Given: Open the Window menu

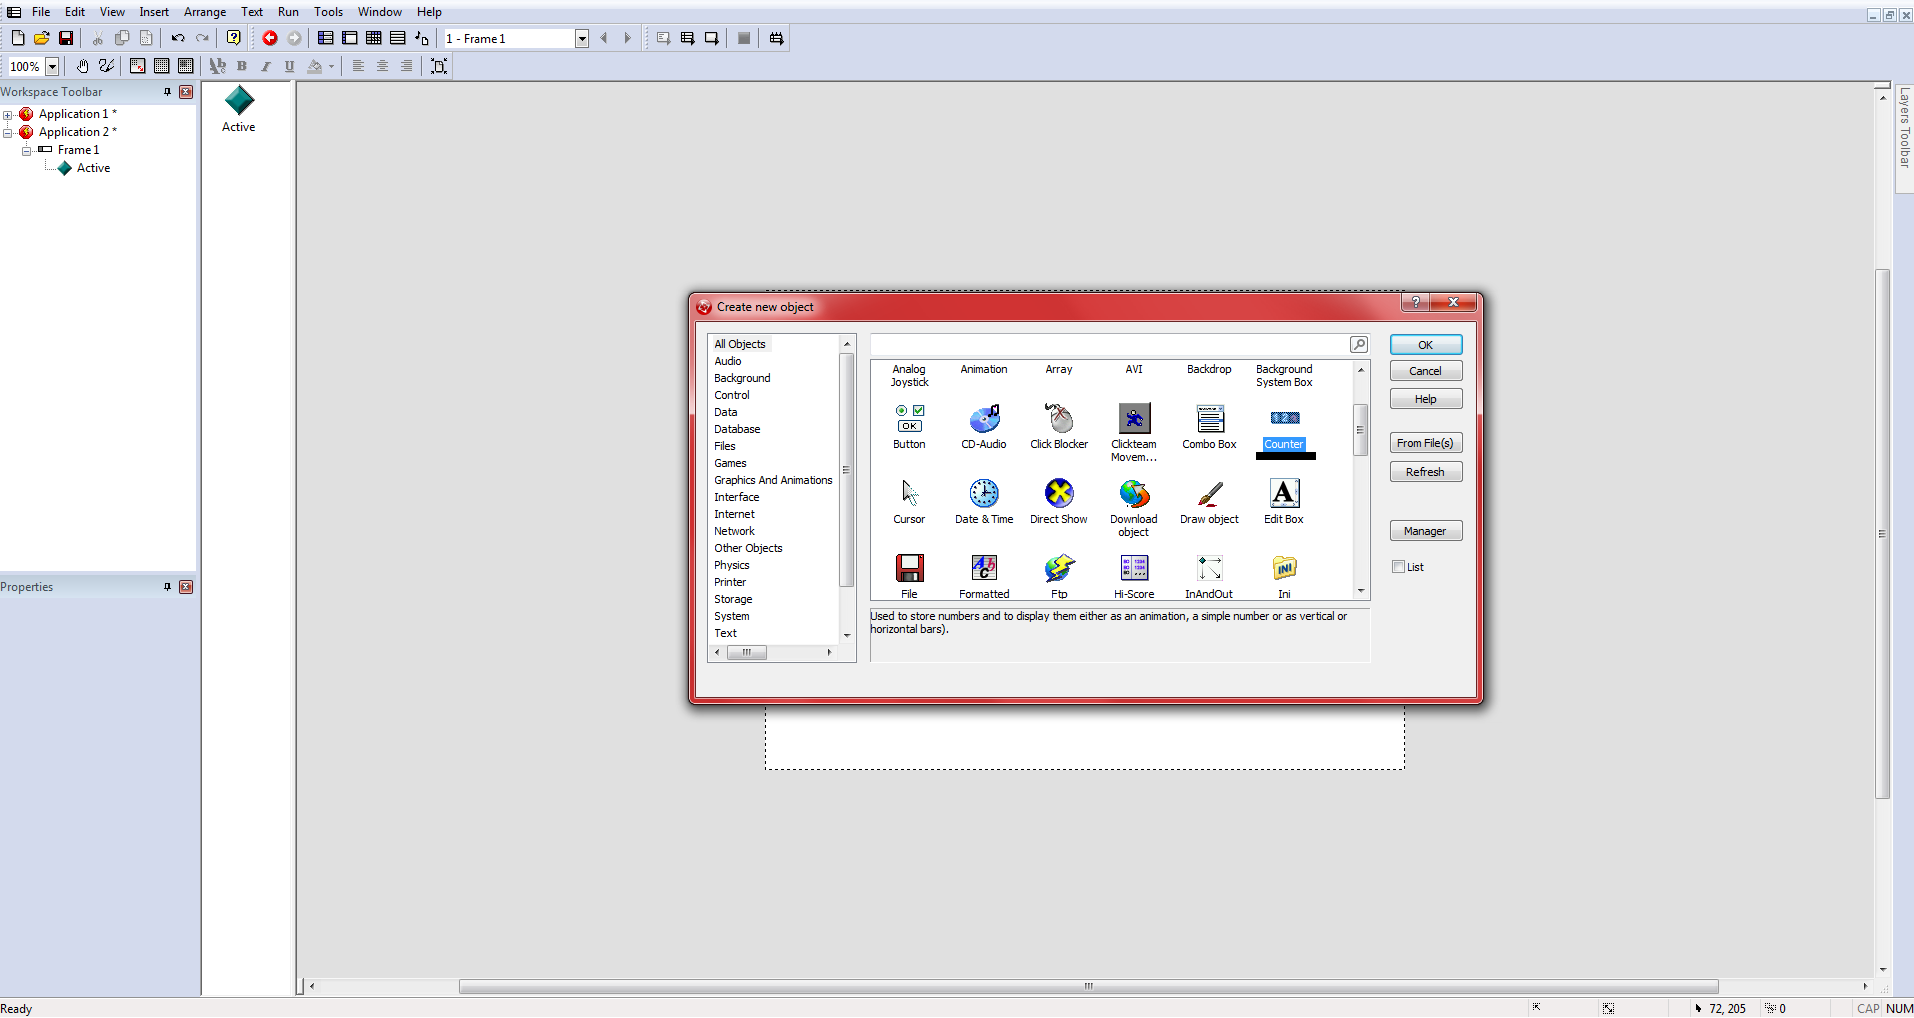Looking at the screenshot, I should (380, 12).
